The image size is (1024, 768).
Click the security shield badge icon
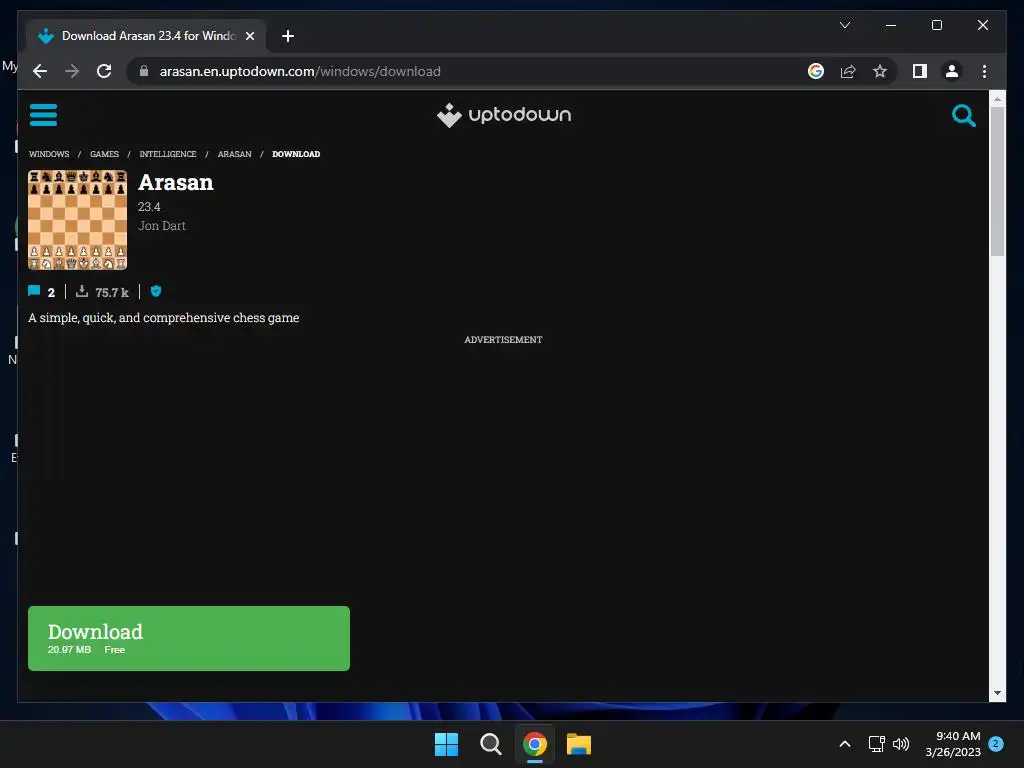(156, 291)
